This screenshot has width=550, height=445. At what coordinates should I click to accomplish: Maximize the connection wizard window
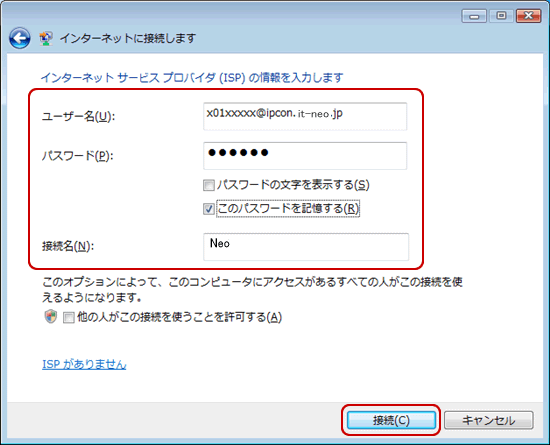tap(501, 16)
